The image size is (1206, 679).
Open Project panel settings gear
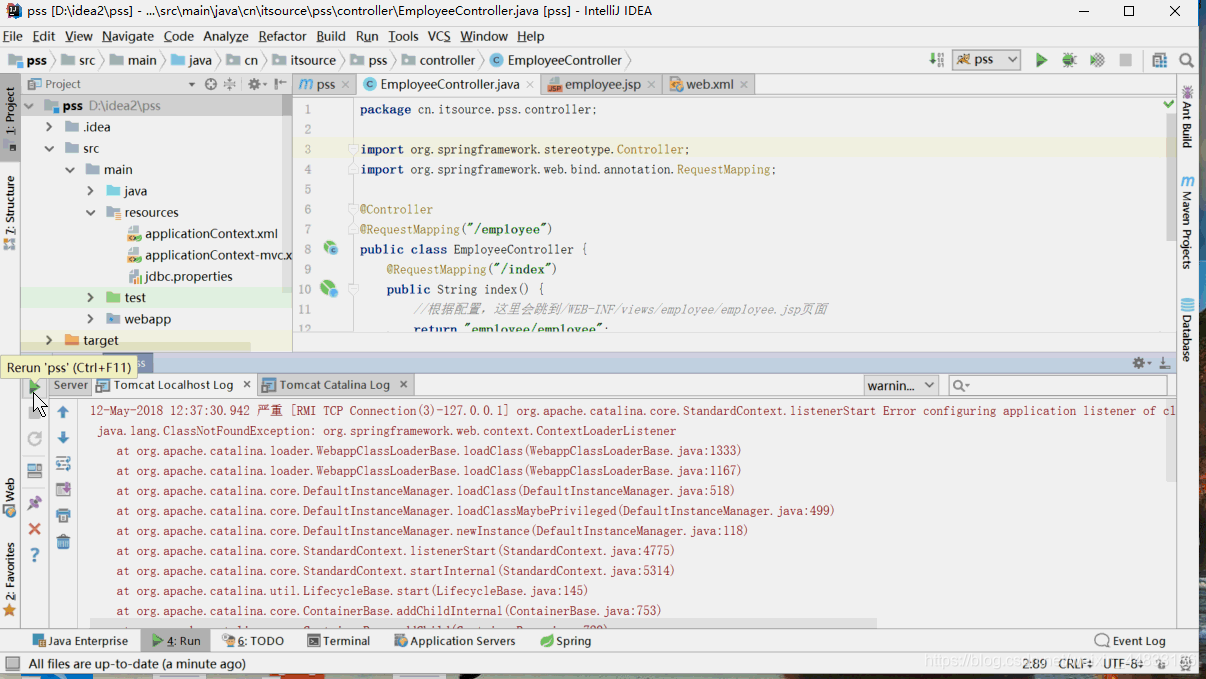coord(255,84)
